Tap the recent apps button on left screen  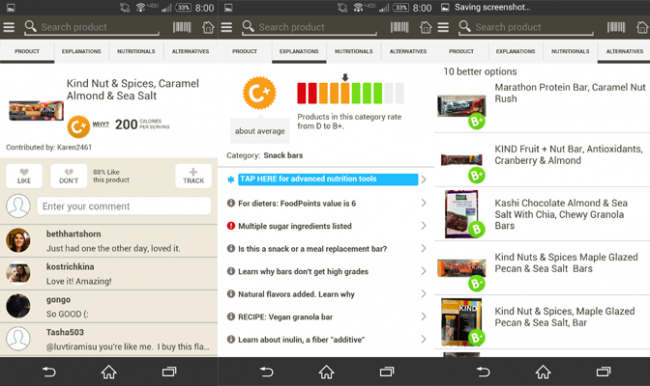coord(169,372)
